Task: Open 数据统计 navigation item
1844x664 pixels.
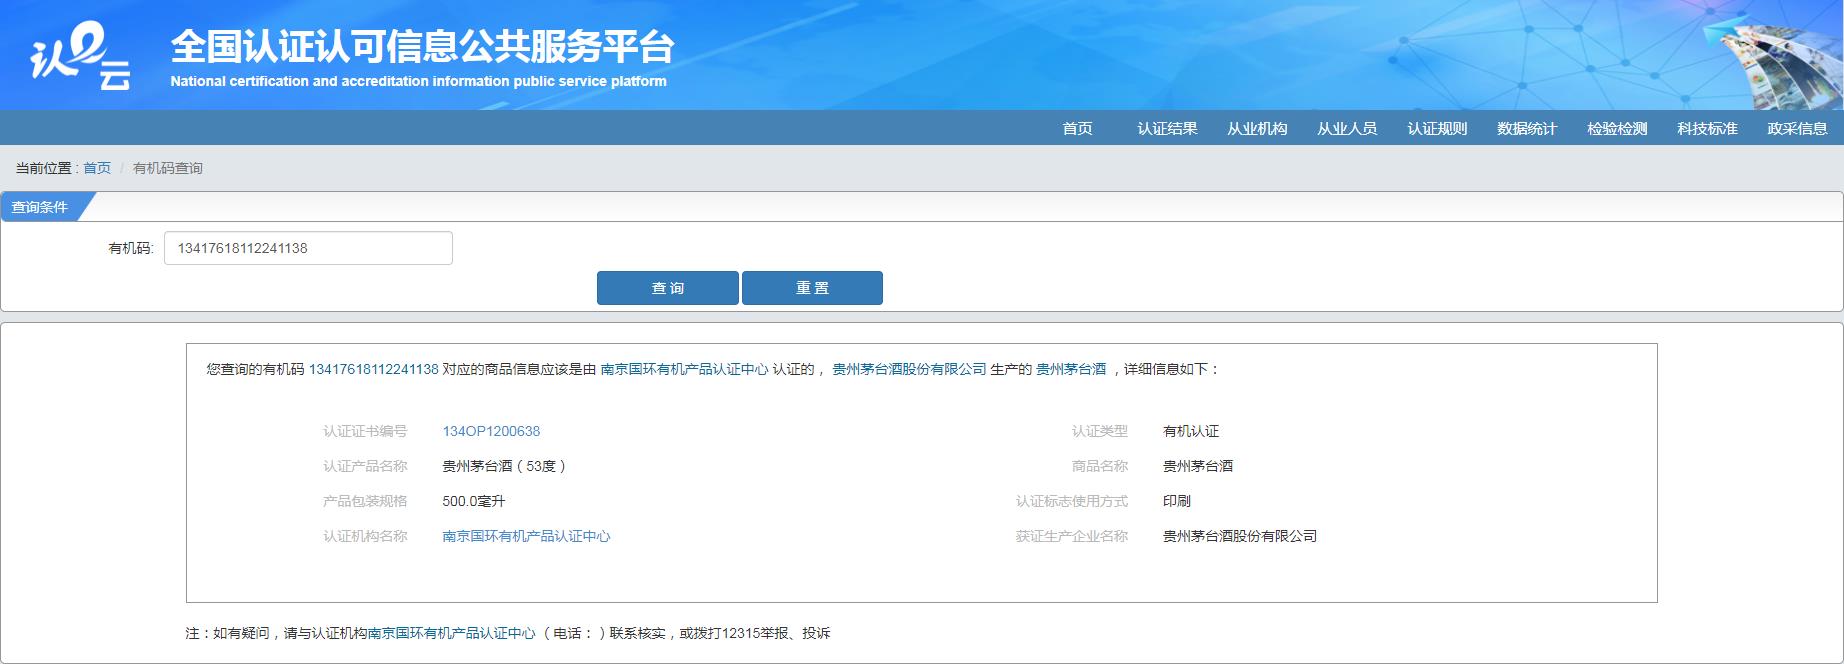Action: pyautogui.click(x=1527, y=128)
